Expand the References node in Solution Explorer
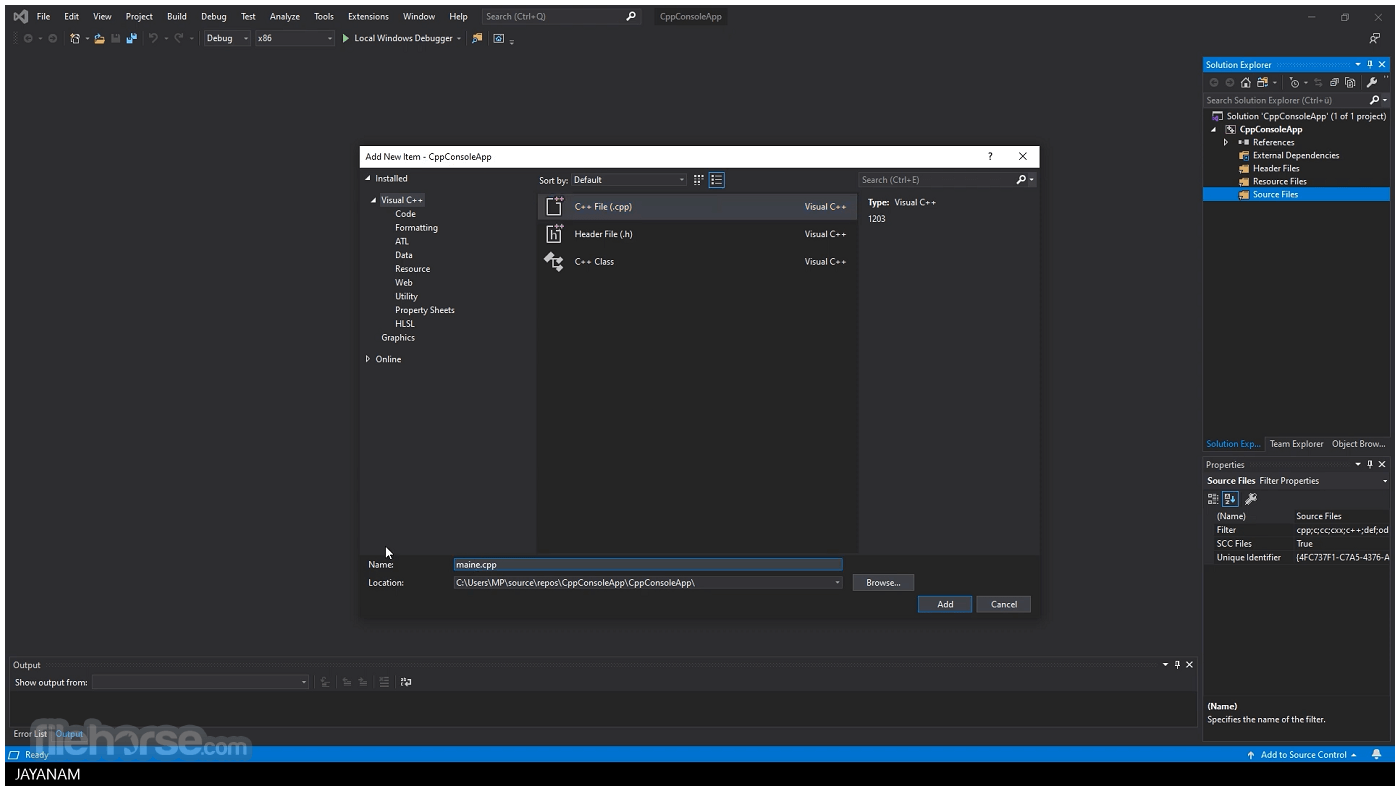1400x791 pixels. [1226, 142]
